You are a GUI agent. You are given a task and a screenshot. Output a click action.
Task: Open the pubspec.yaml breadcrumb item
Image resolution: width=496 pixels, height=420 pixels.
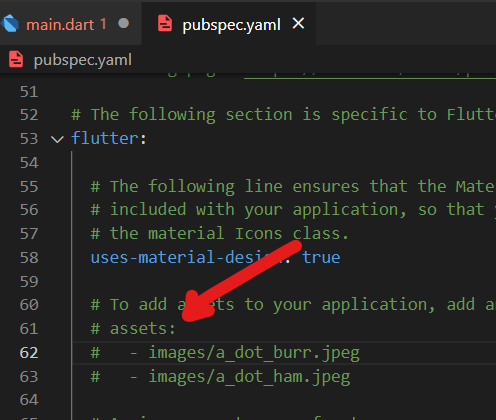tap(83, 60)
